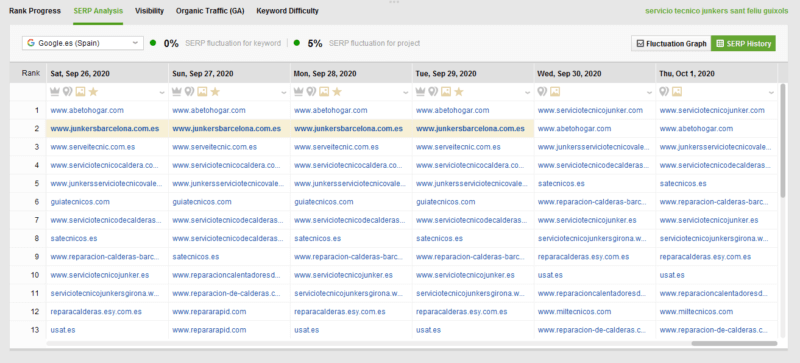
Task: Click guiatecnicos.com under Sun, Sep 27
Action: point(202,202)
